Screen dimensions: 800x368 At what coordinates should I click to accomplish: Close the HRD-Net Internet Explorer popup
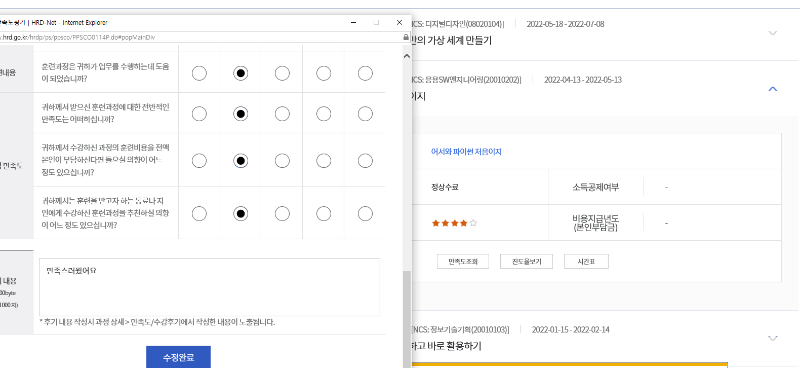399,23
